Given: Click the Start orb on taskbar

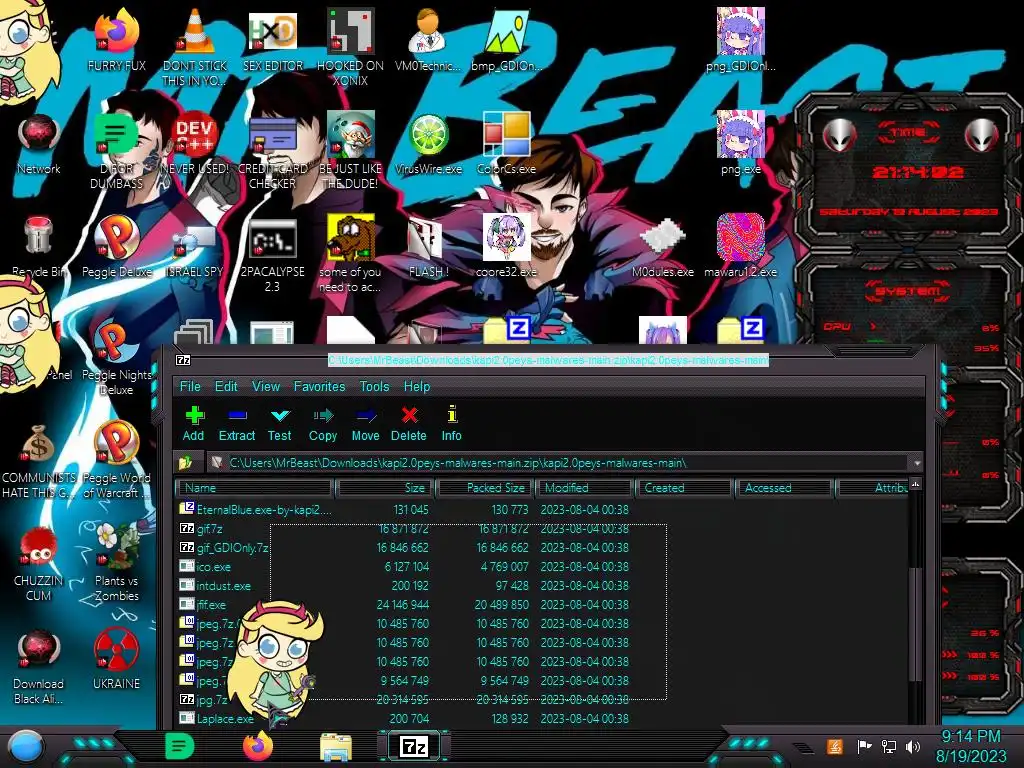Looking at the screenshot, I should point(25,746).
